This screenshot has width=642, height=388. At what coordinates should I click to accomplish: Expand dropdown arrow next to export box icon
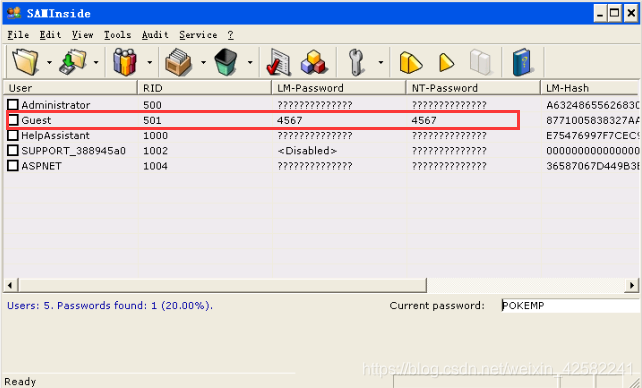point(203,63)
